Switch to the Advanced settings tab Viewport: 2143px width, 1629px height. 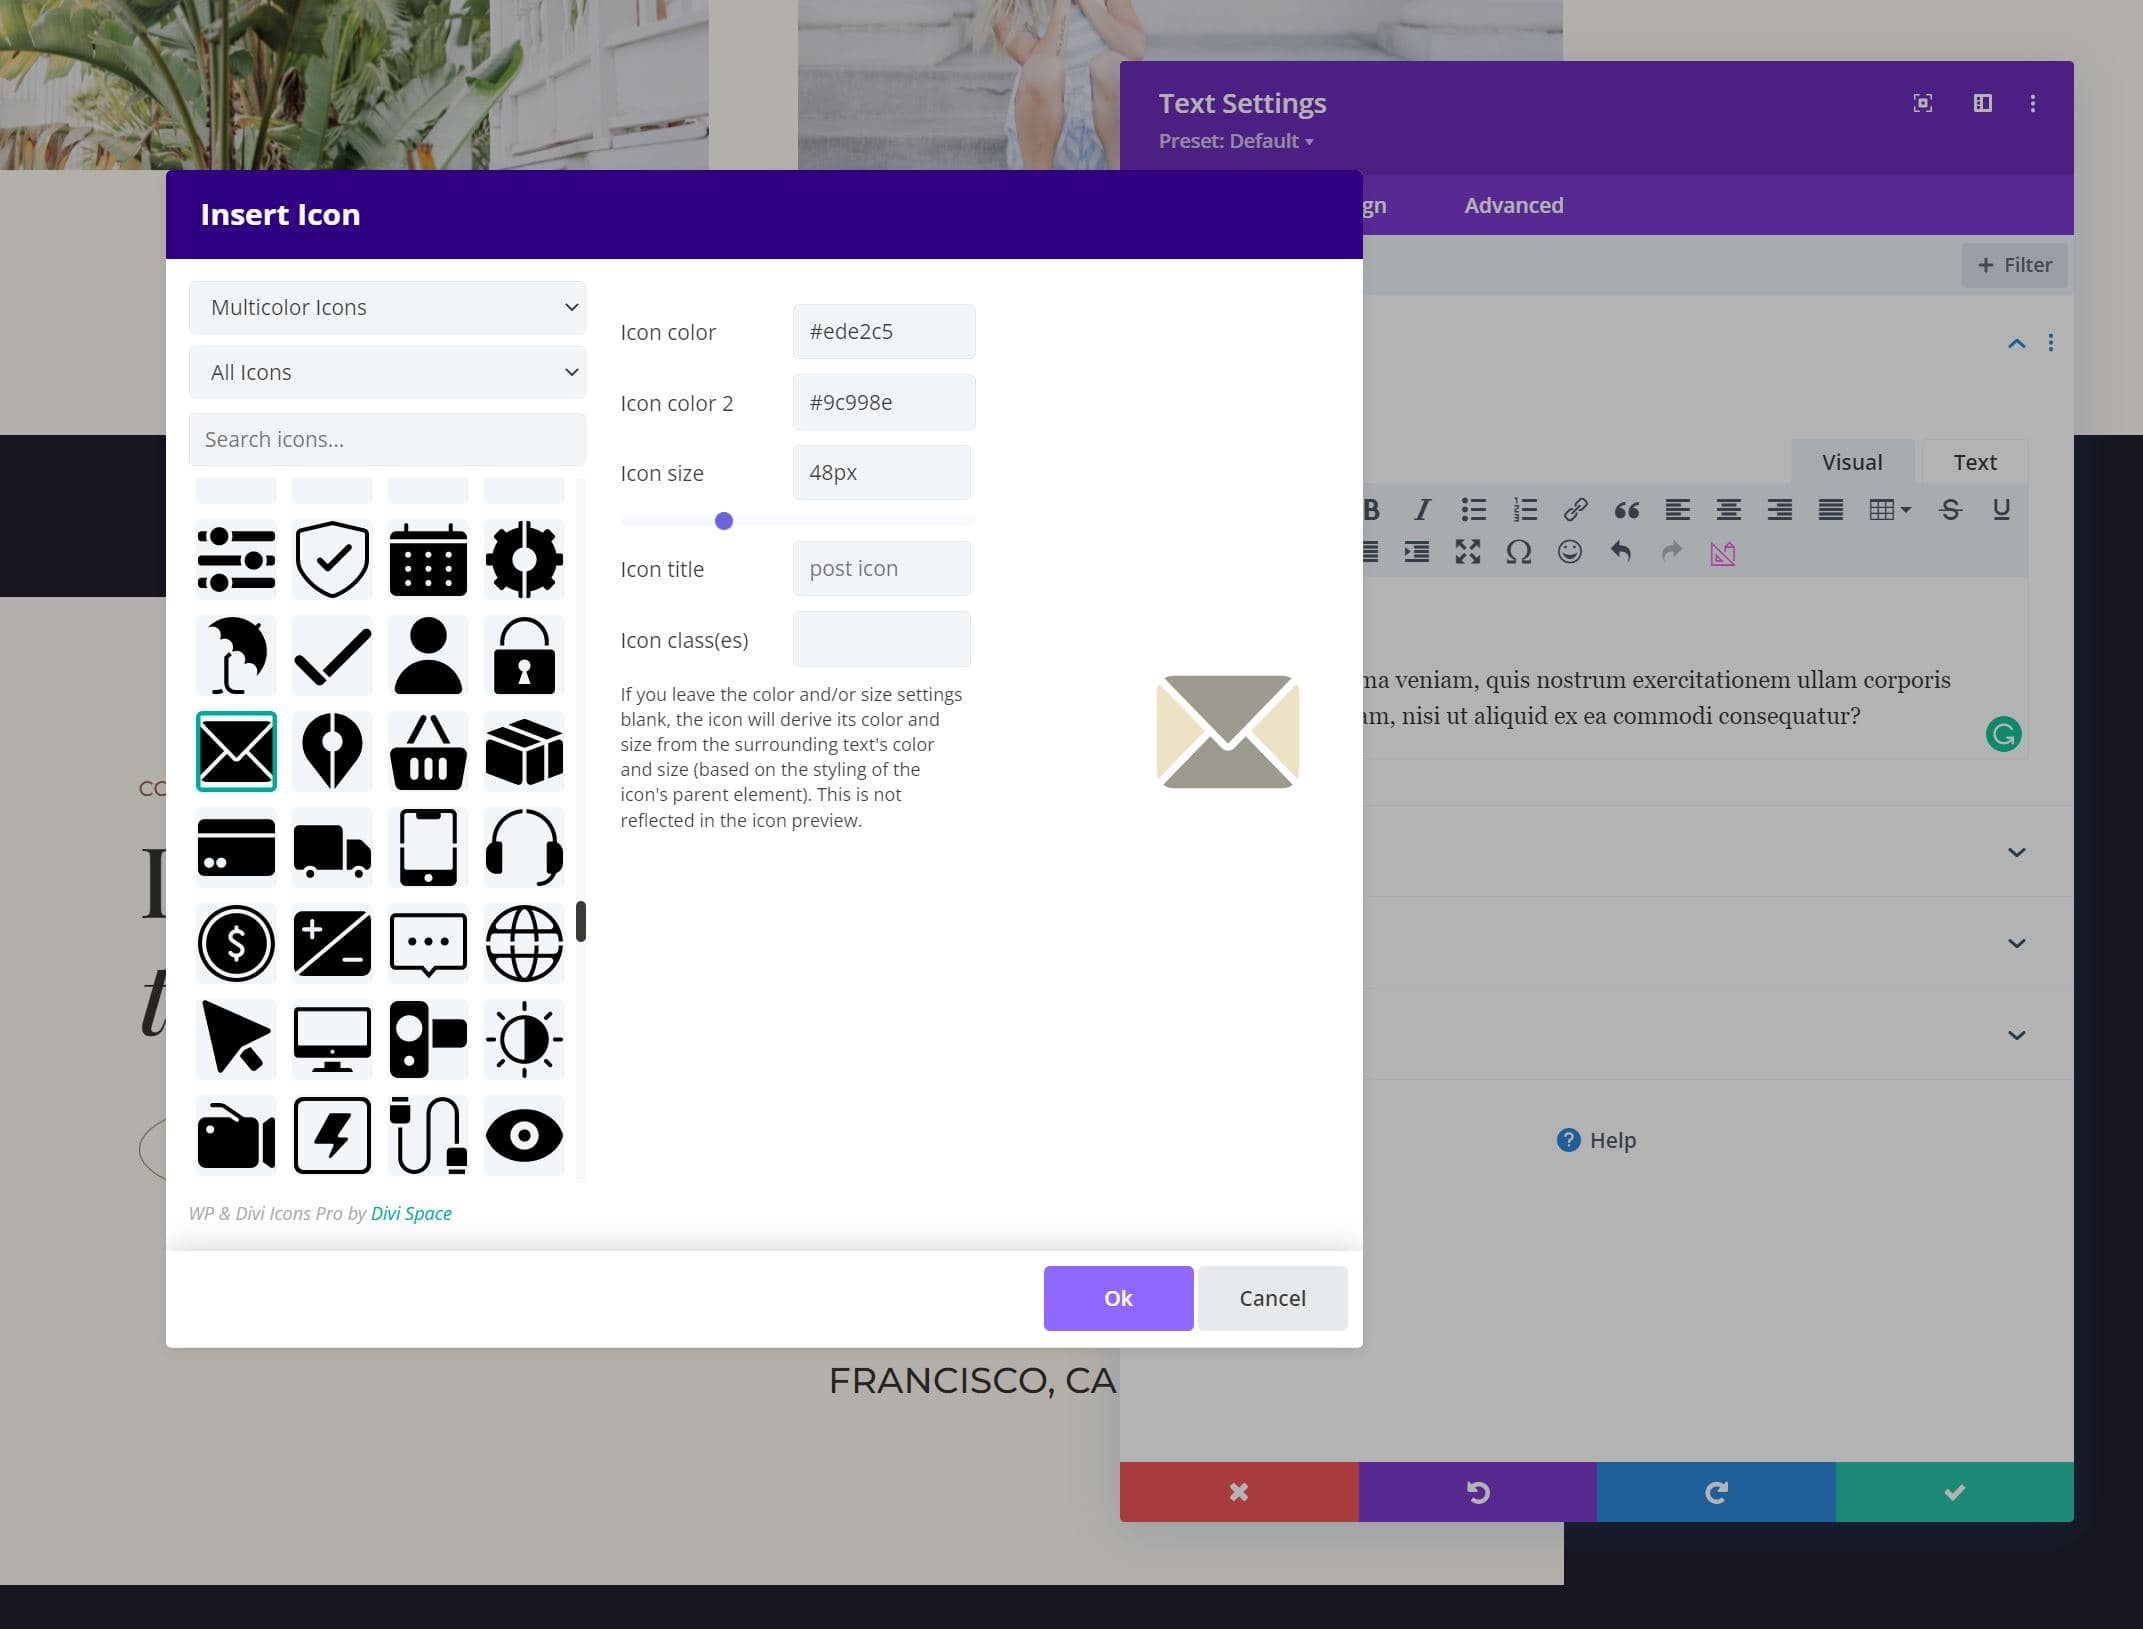click(1514, 204)
